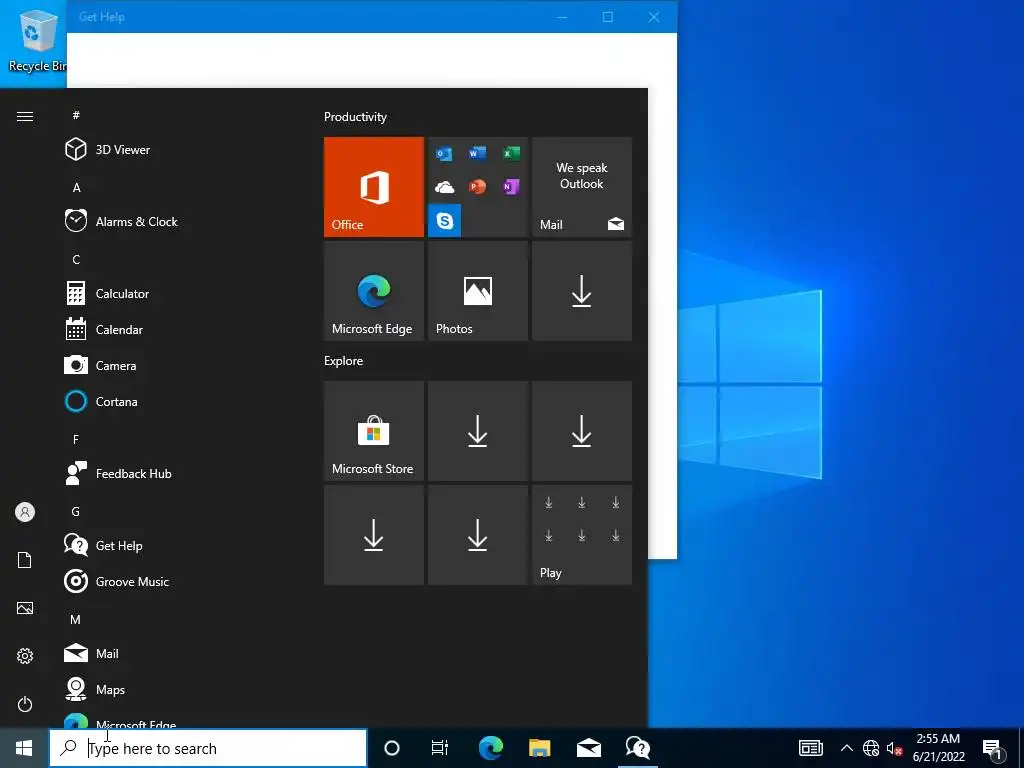1024x768 pixels.
Task: Open File Explorer from the taskbar
Action: coord(539,748)
